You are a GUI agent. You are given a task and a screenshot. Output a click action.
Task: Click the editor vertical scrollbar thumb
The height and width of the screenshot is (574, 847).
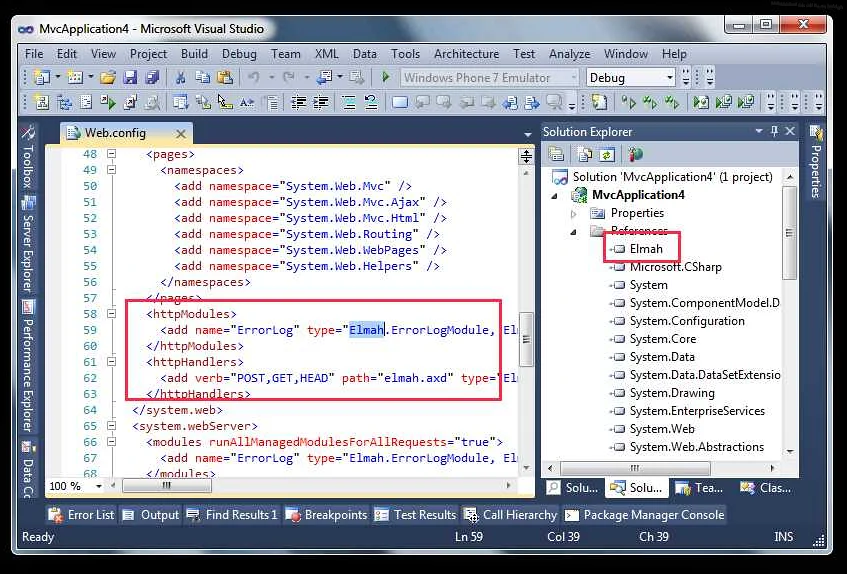[526, 339]
